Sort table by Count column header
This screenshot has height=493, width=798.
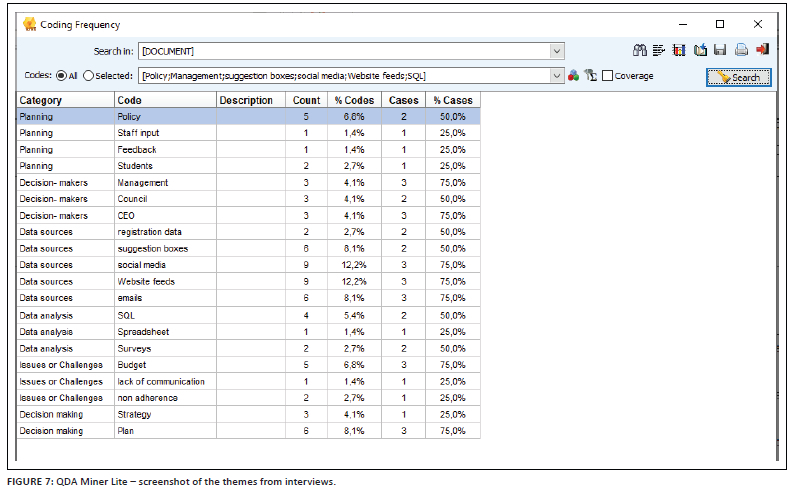tap(306, 100)
